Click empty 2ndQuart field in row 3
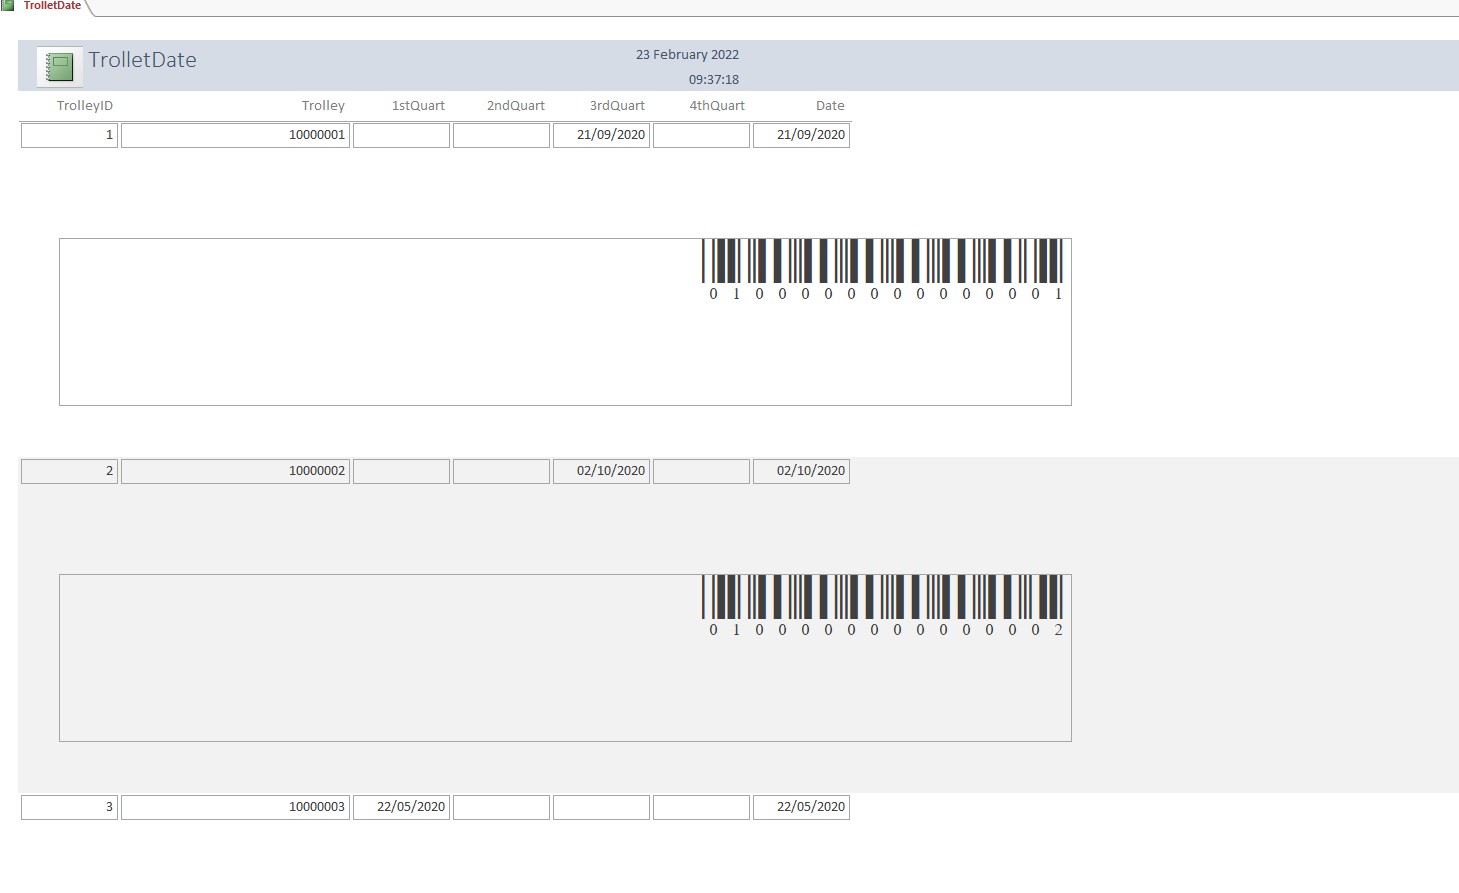1459x893 pixels. [501, 807]
